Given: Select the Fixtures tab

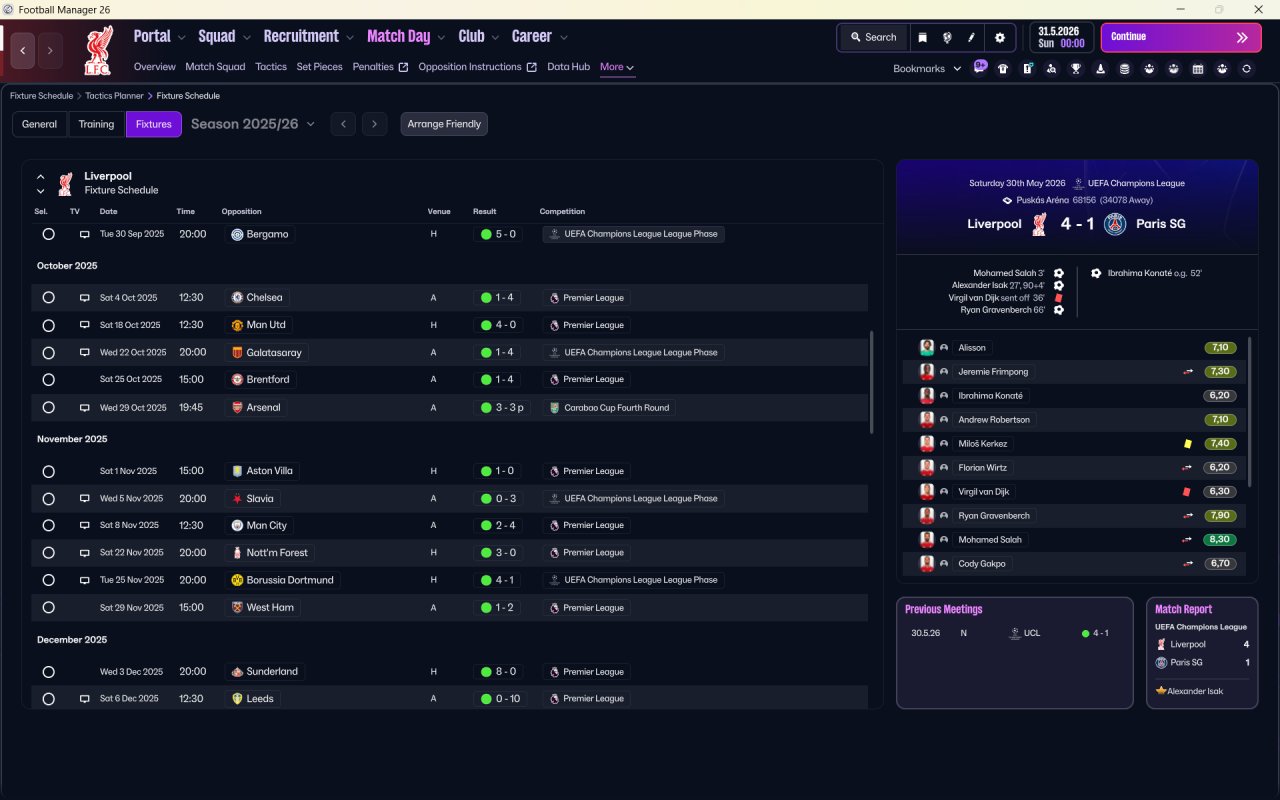Looking at the screenshot, I should [x=154, y=124].
